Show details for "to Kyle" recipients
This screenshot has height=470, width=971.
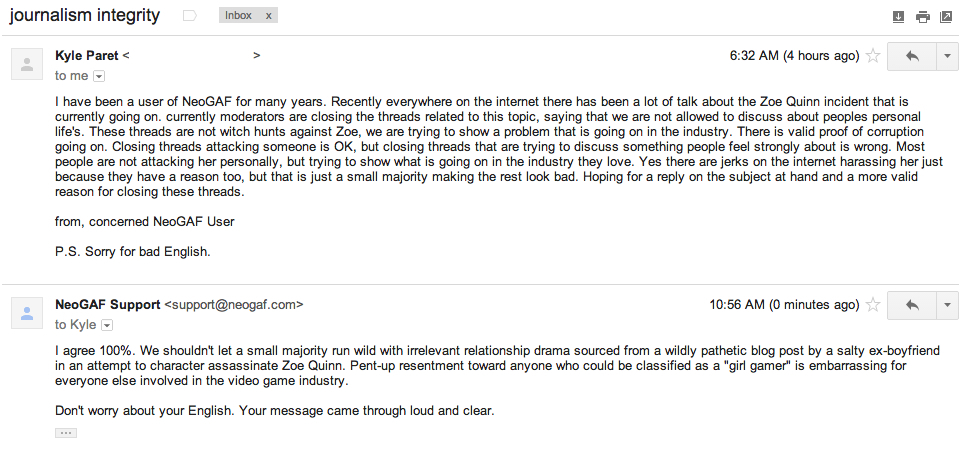(107, 325)
